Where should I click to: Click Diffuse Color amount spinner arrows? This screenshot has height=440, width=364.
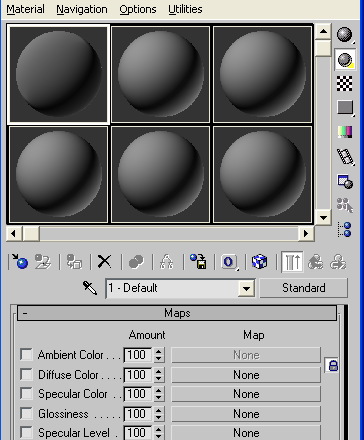[x=159, y=375]
